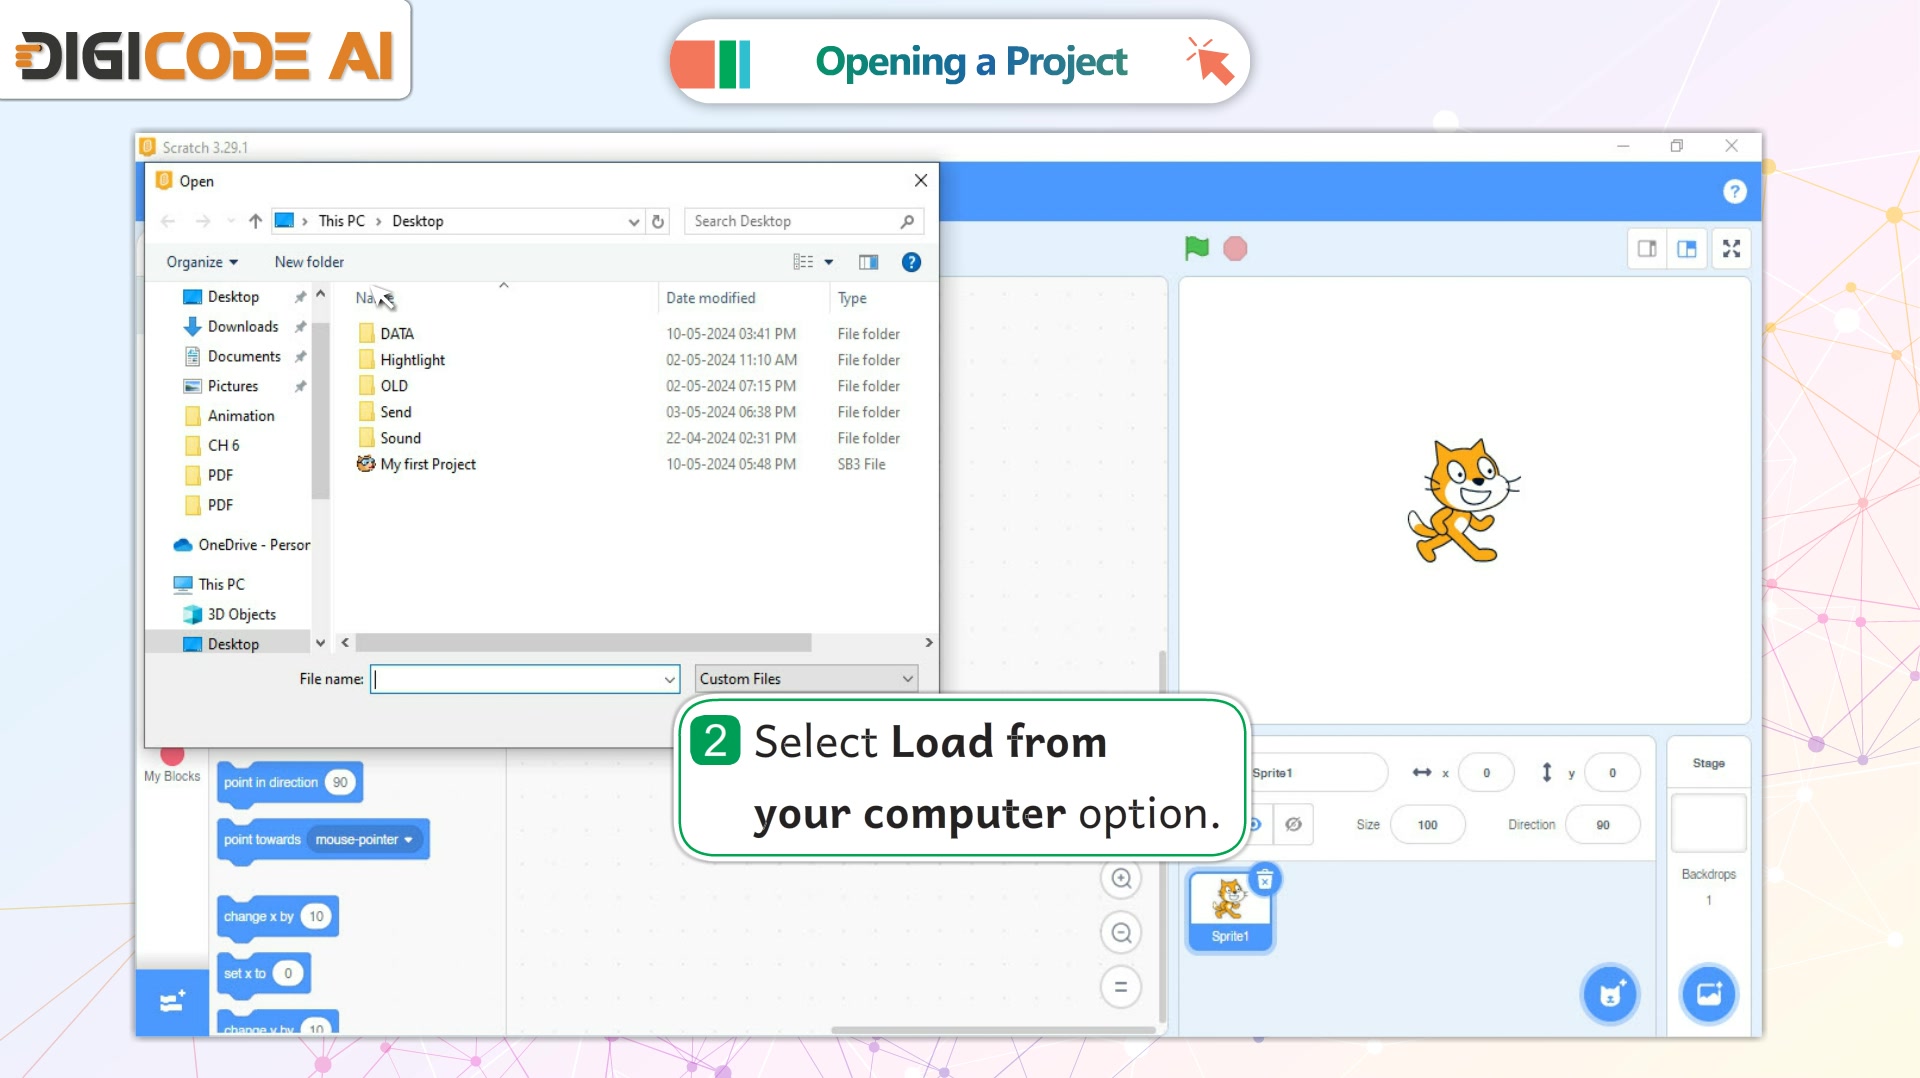Click the green flag in Scratch
1920x1078 pixels.
click(1196, 248)
